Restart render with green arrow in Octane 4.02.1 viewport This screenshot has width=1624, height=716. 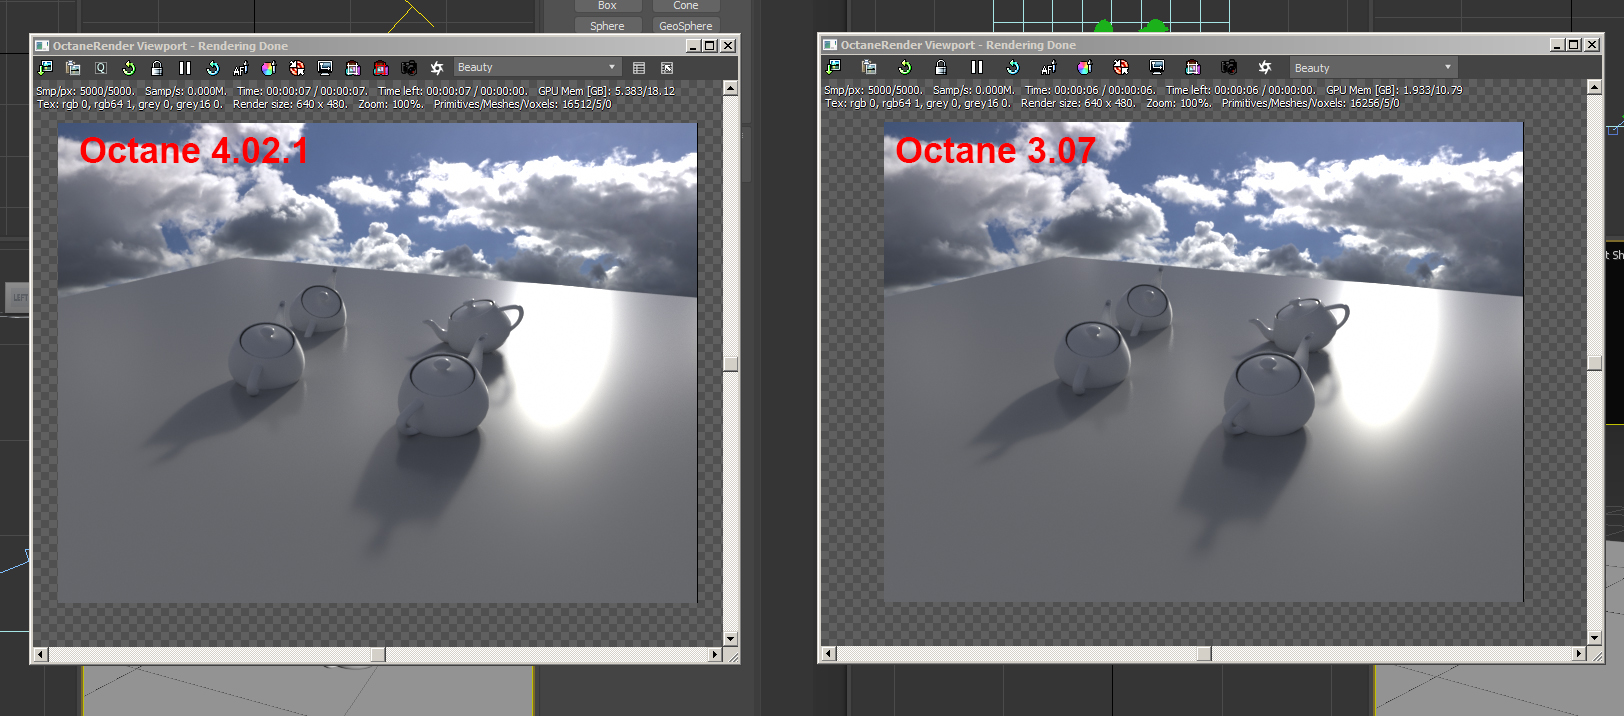click(x=129, y=68)
